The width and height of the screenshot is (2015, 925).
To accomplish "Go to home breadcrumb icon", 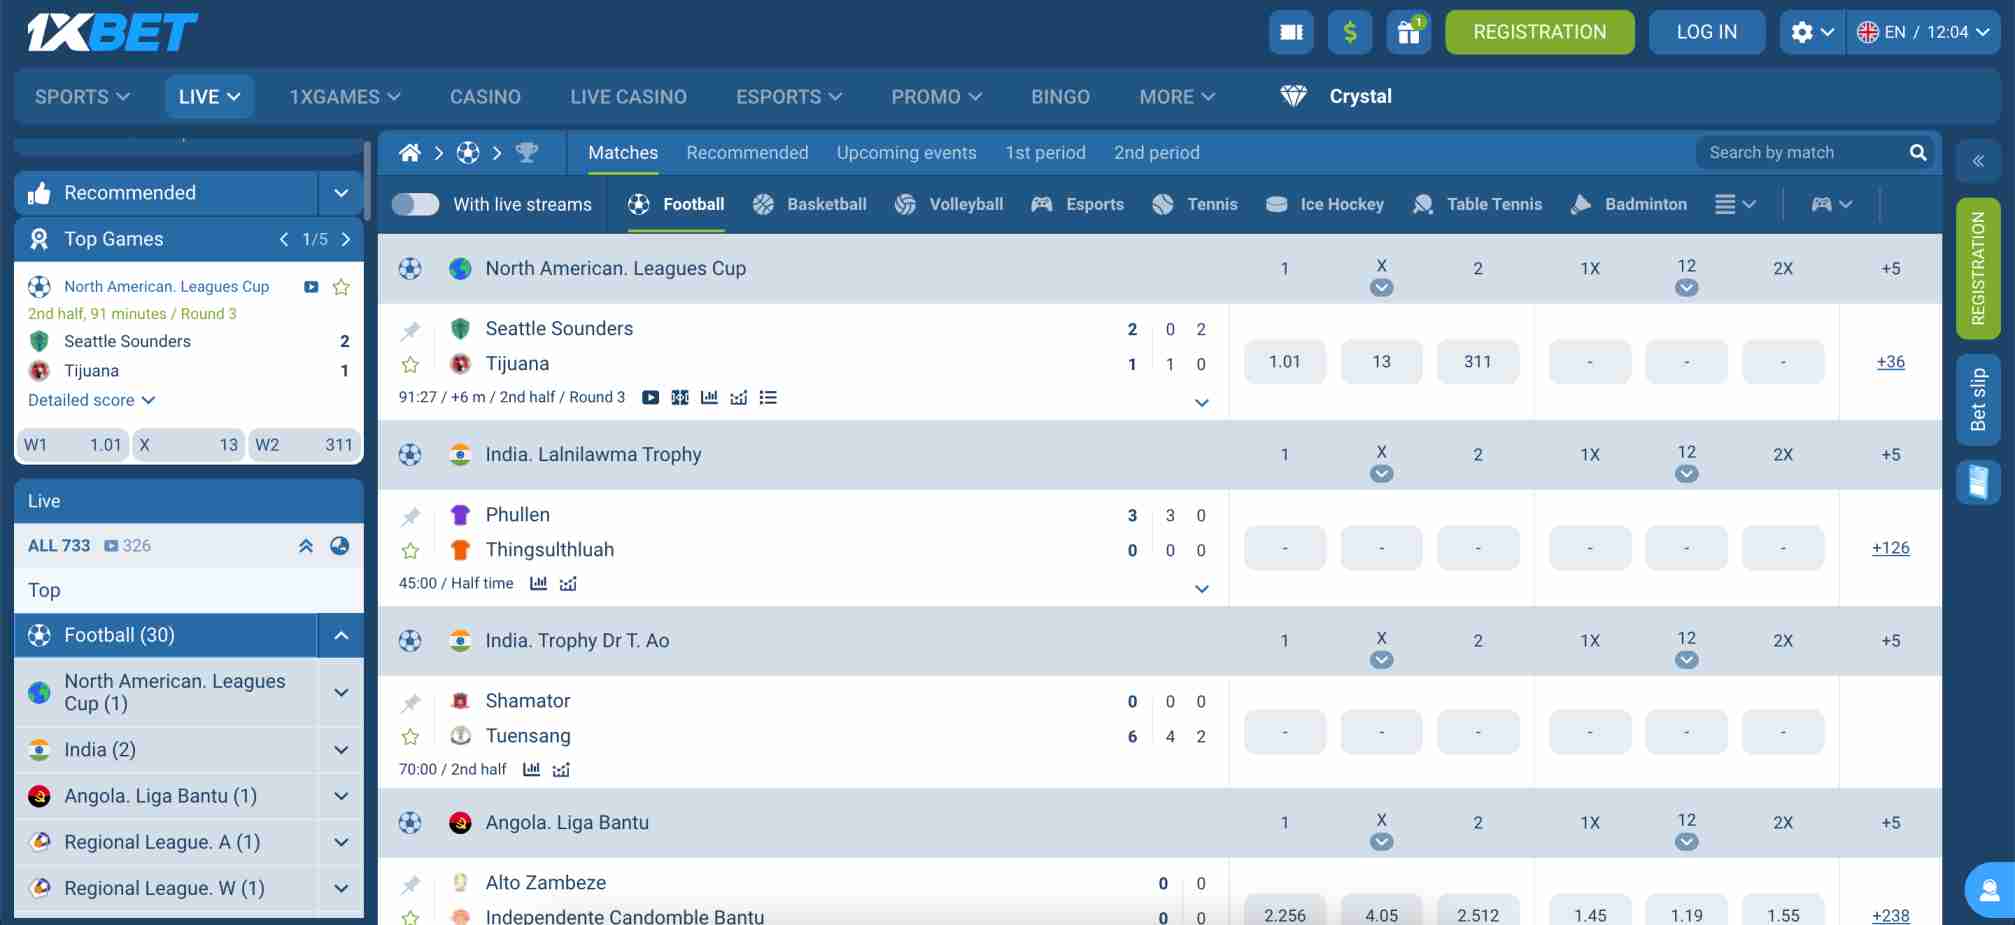I will [410, 153].
